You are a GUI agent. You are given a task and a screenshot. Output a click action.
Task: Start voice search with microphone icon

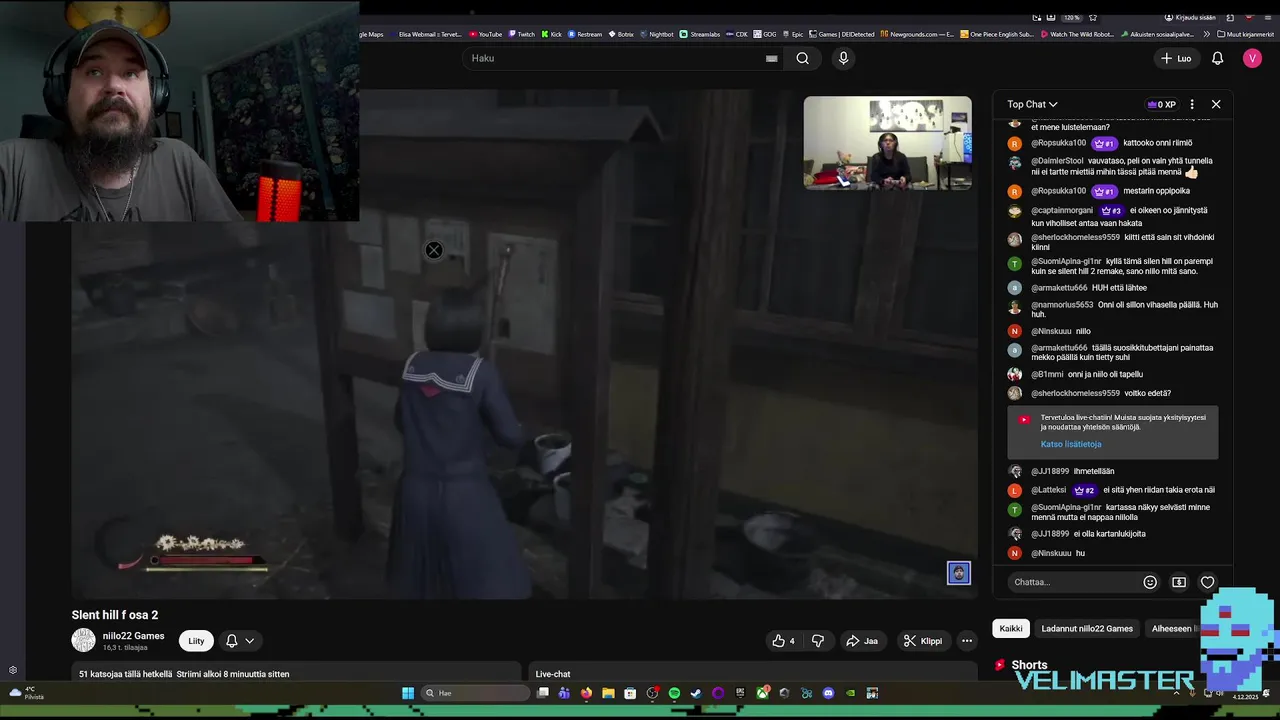pyautogui.click(x=843, y=58)
